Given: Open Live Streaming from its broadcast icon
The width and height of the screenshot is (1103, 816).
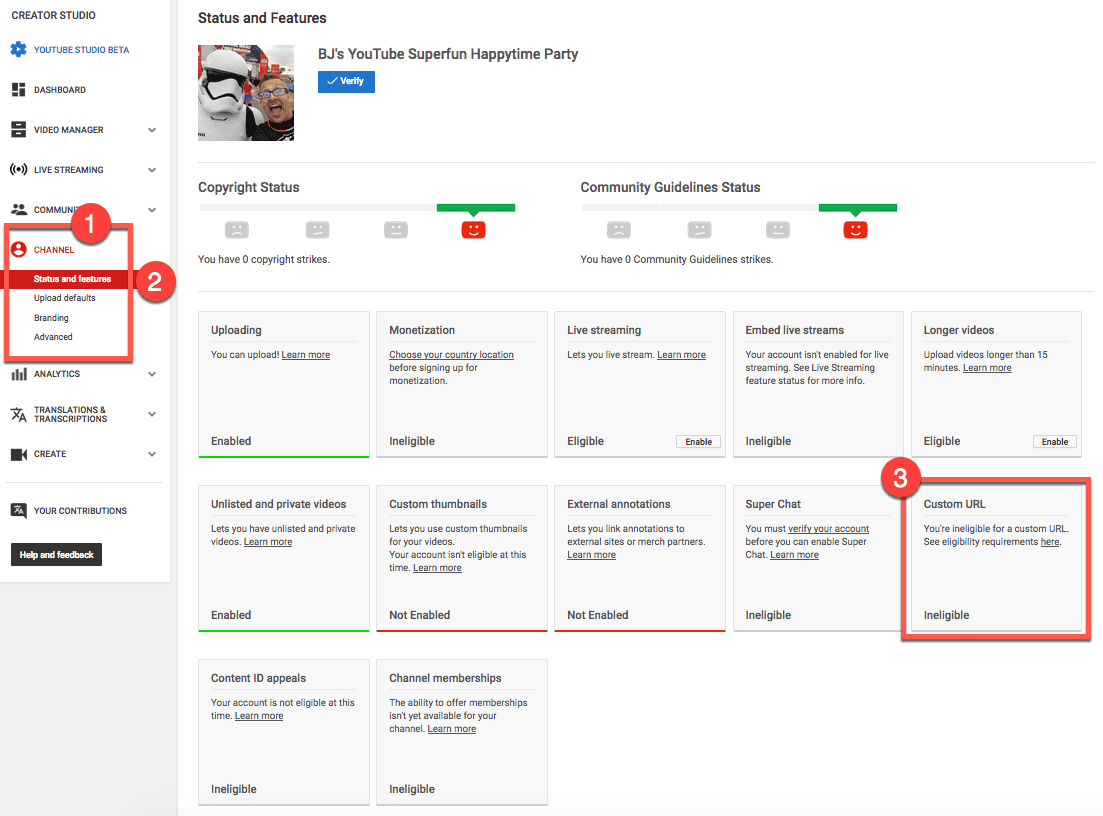Looking at the screenshot, I should click(x=16, y=169).
